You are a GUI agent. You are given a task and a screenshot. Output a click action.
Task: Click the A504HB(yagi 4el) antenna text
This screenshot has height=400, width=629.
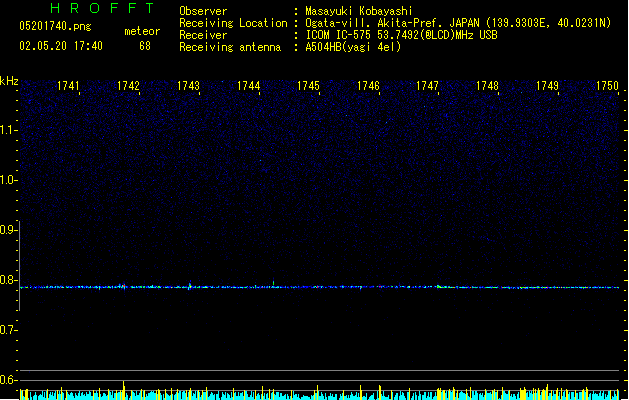pyautogui.click(x=353, y=47)
